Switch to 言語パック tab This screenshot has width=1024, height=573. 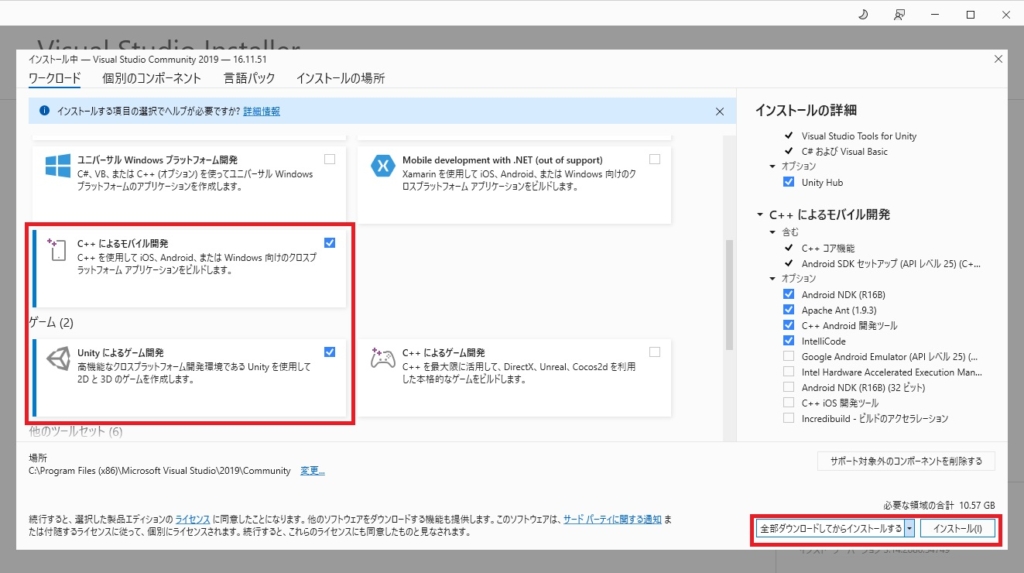coord(249,78)
